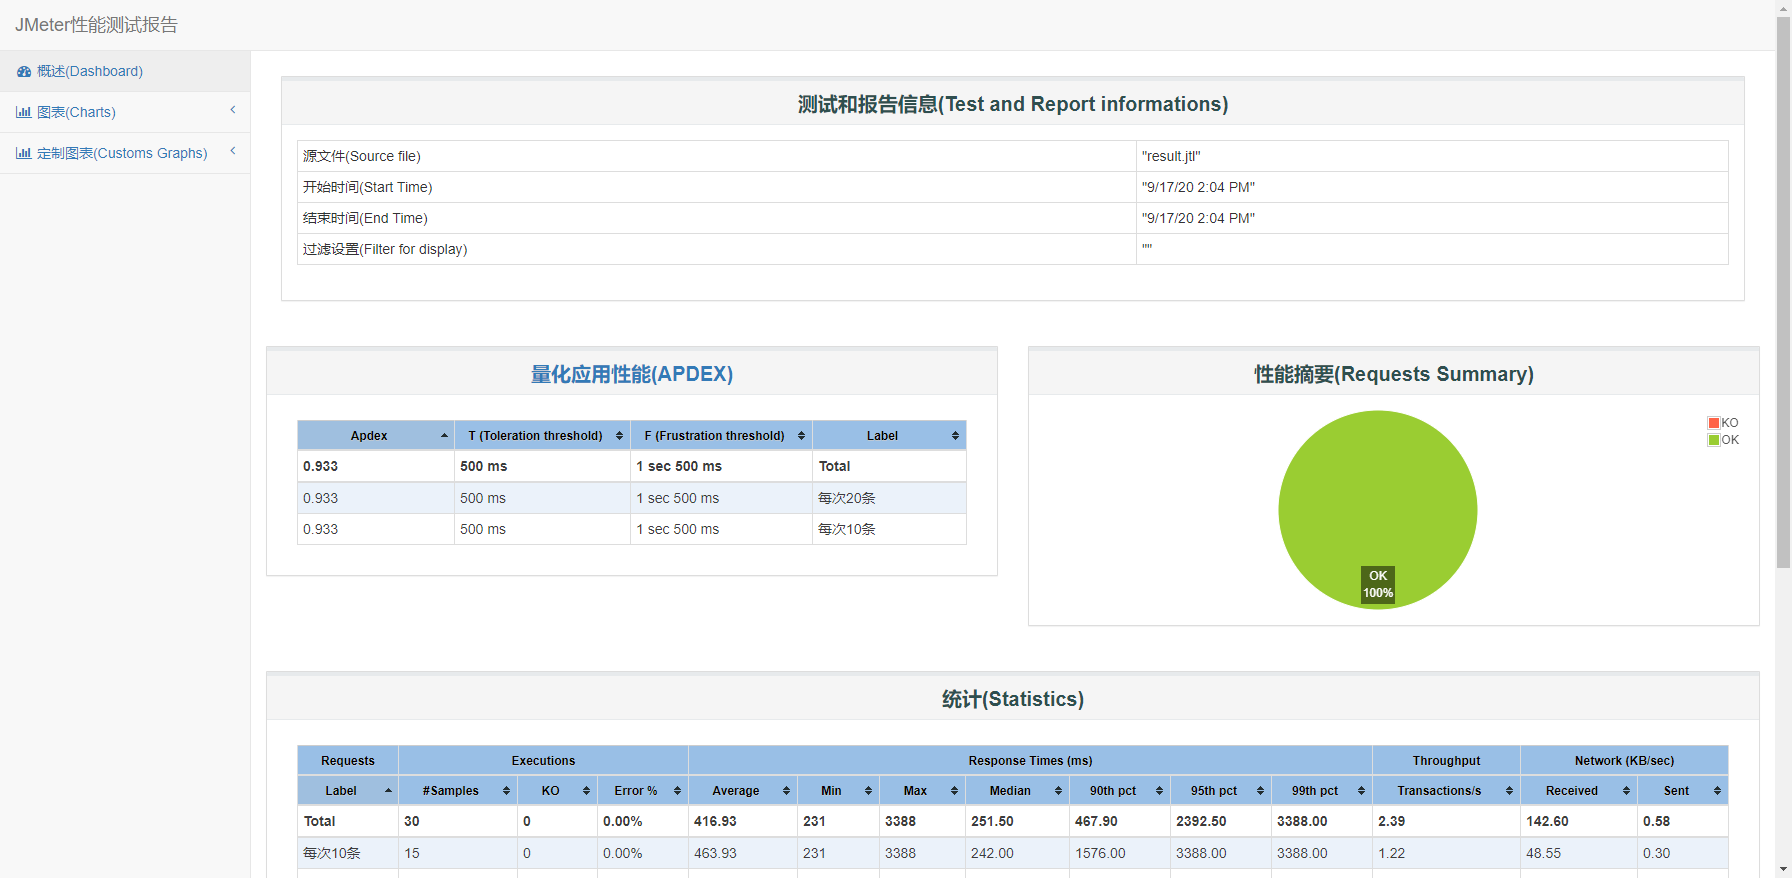Toggle the OK legend swatch in pie chart
1792x878 pixels.
pos(1713,440)
